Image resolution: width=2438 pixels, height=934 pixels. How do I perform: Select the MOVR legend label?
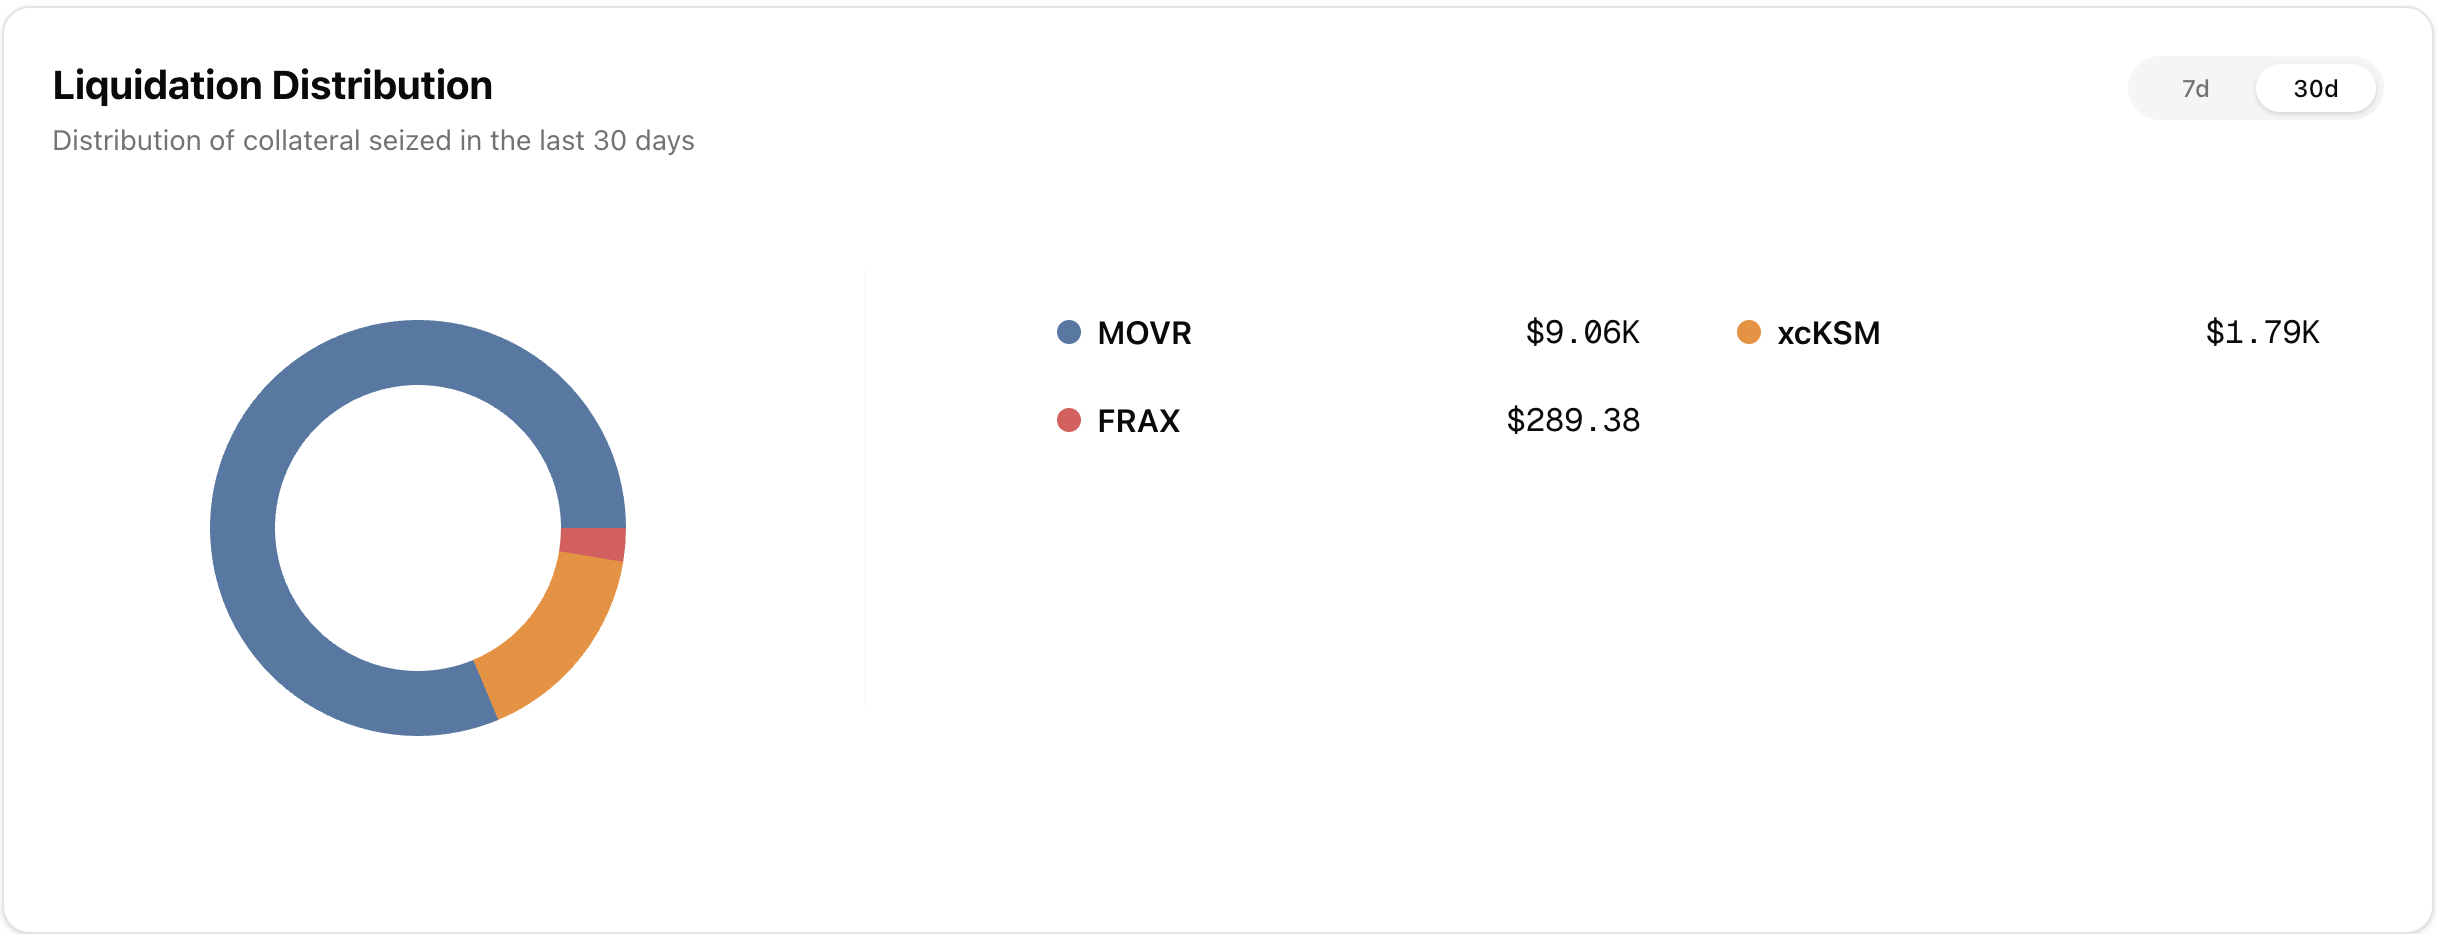(1144, 333)
